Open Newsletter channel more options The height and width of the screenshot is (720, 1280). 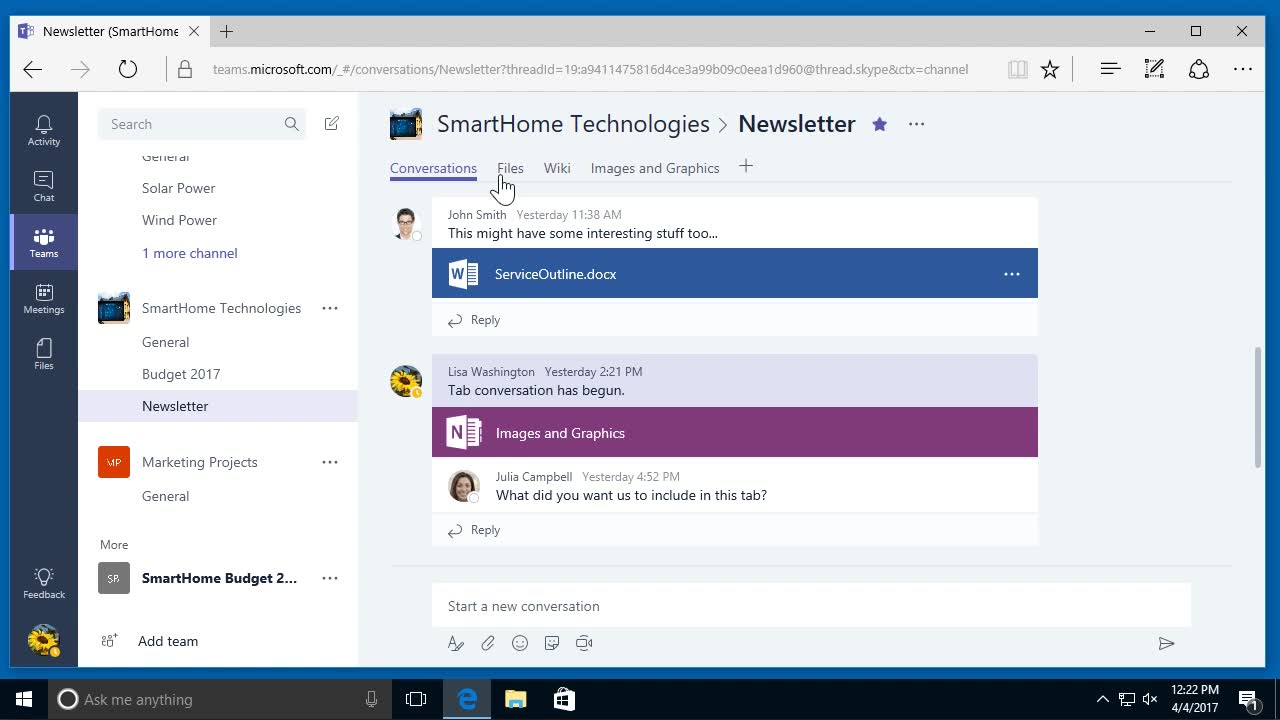(916, 124)
